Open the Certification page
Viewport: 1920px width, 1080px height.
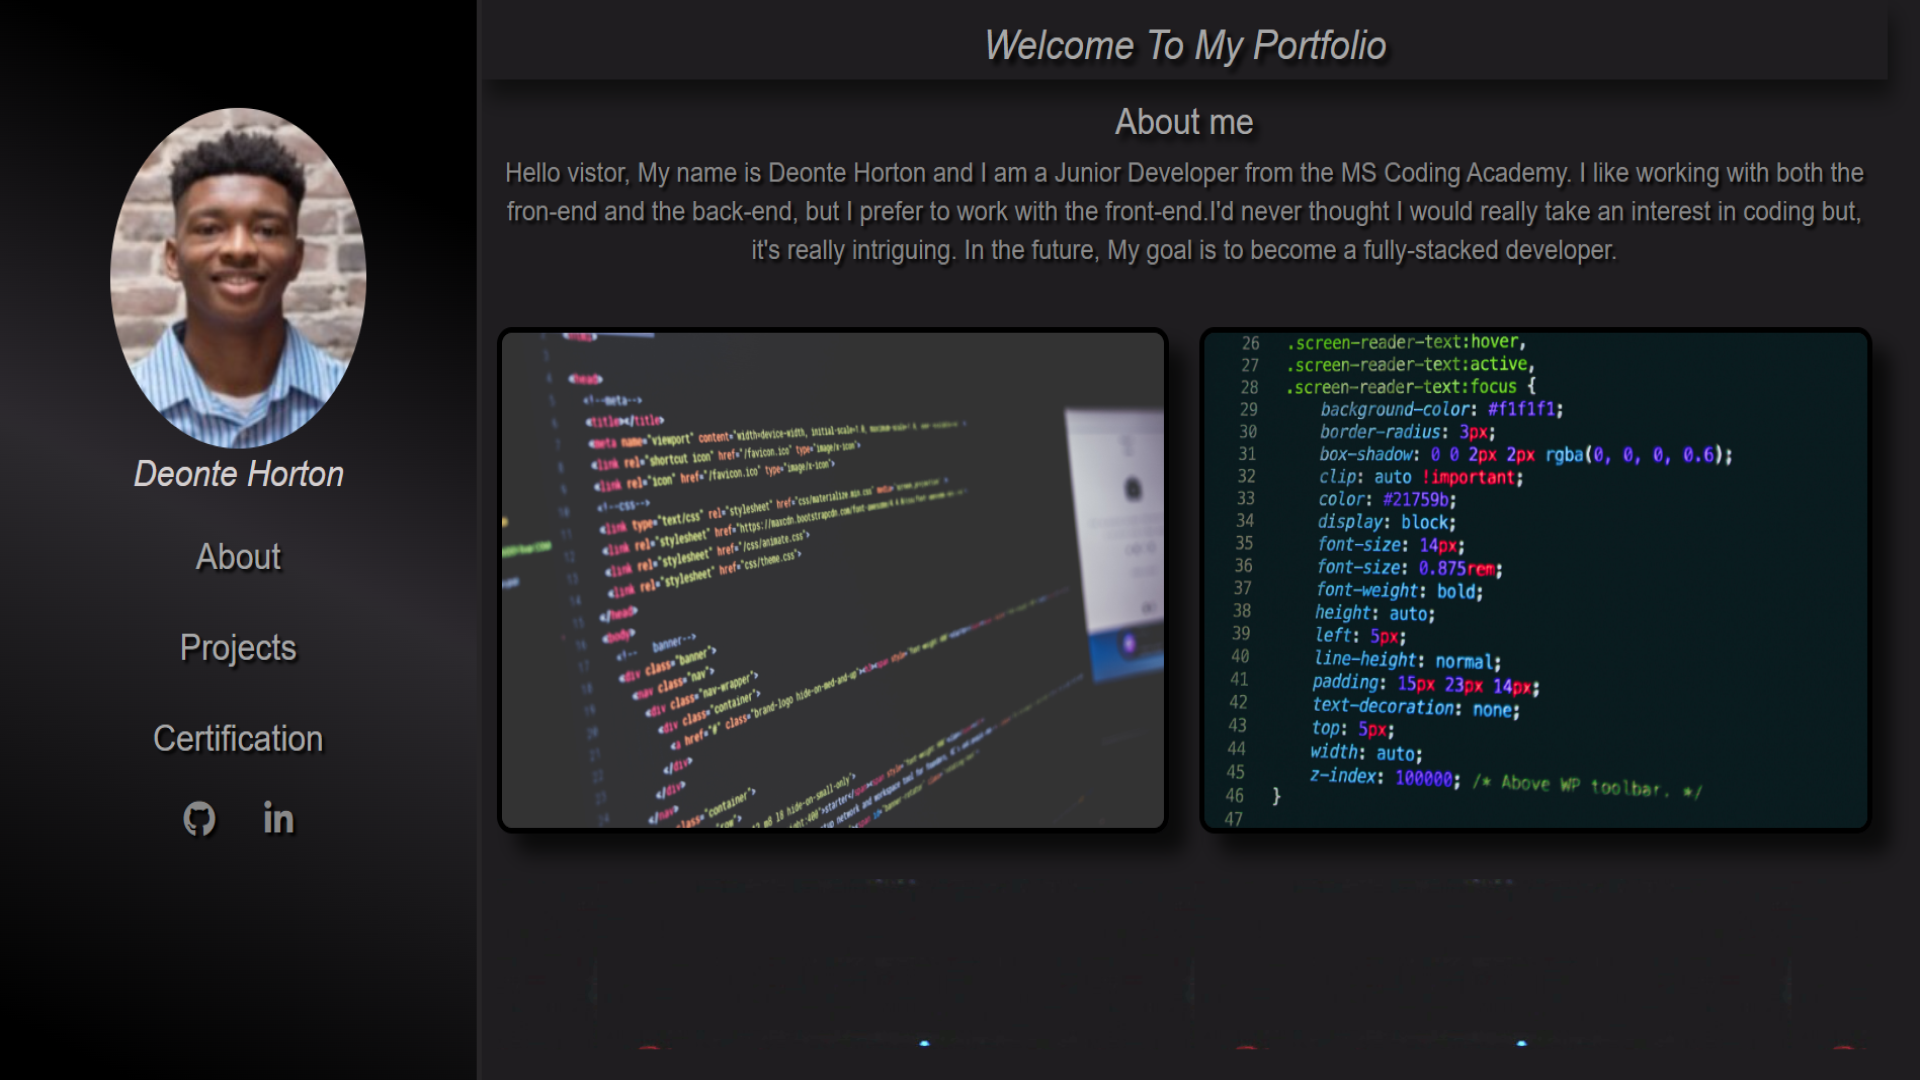click(237, 738)
